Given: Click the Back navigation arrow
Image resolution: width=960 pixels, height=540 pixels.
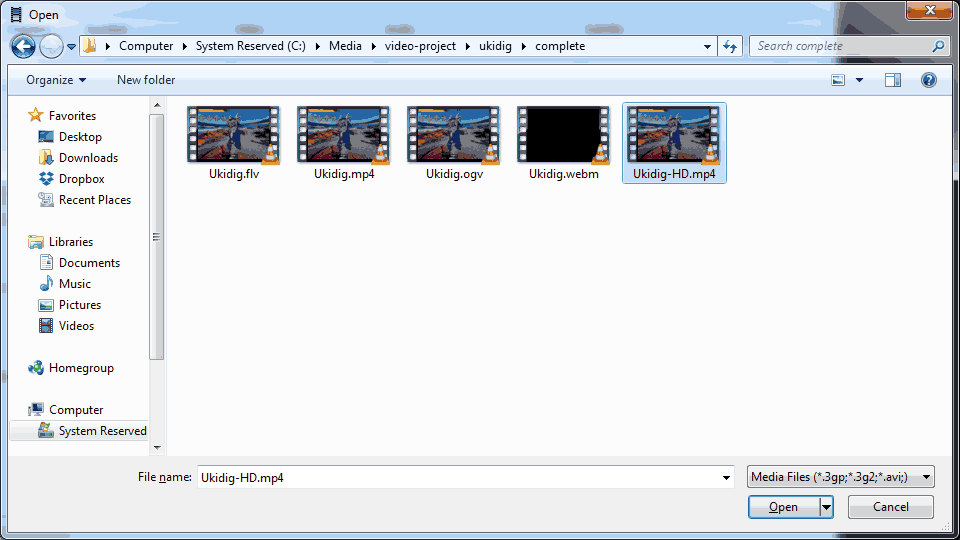Looking at the screenshot, I should 23,47.
